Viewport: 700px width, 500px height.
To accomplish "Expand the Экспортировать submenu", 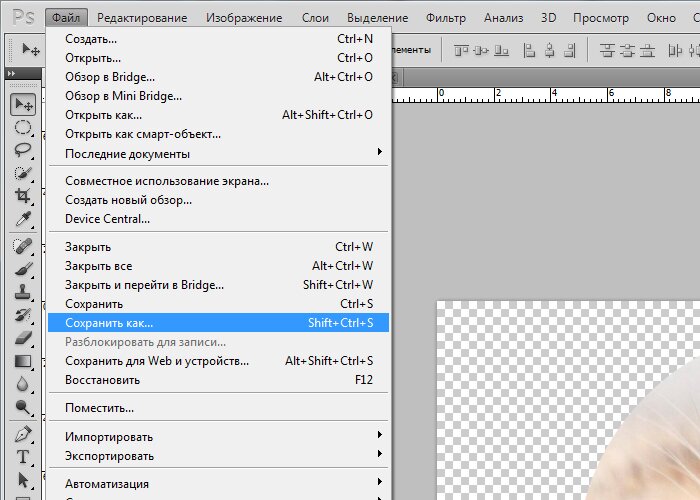I will (218, 456).
